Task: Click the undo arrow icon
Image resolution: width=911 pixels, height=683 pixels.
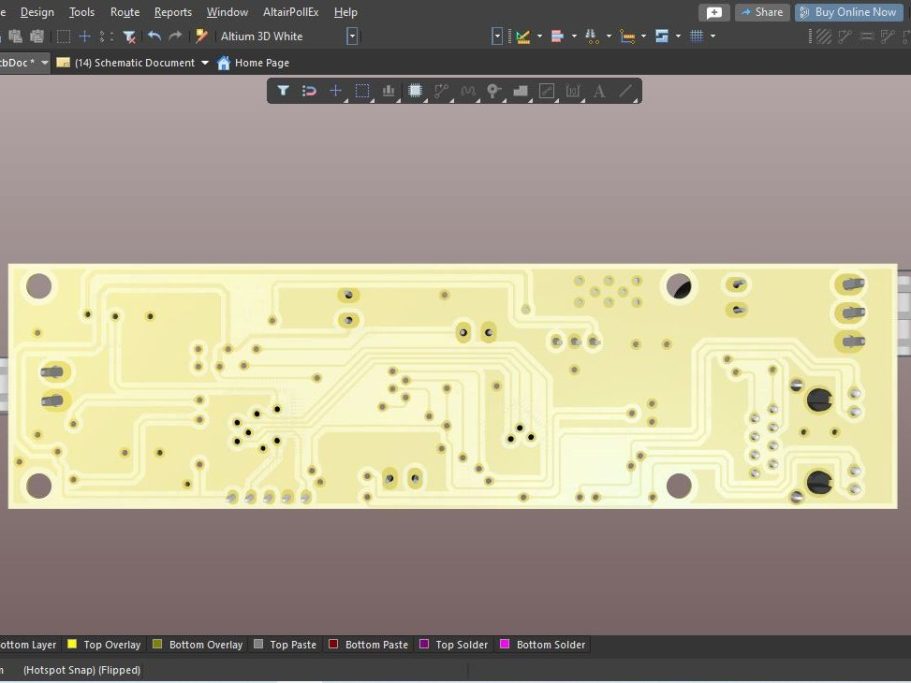Action: tap(154, 36)
